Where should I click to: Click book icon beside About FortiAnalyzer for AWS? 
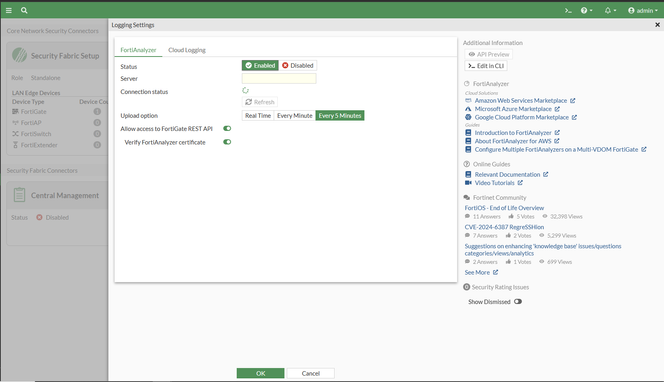pyautogui.click(x=468, y=141)
